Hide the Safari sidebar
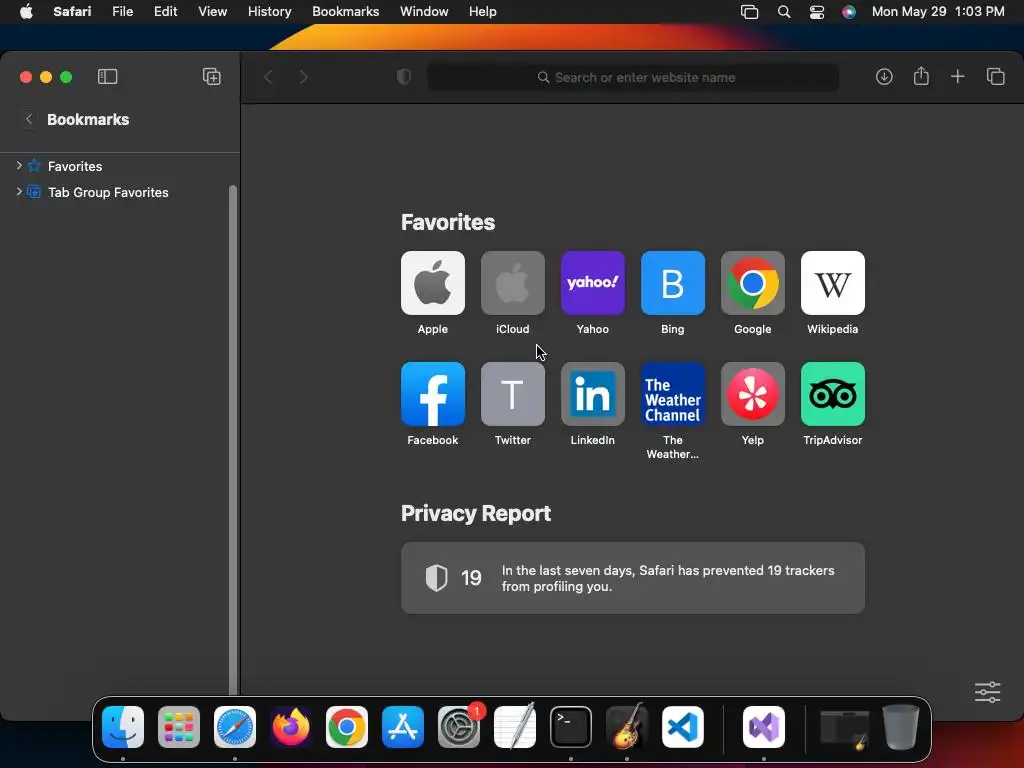 (107, 77)
